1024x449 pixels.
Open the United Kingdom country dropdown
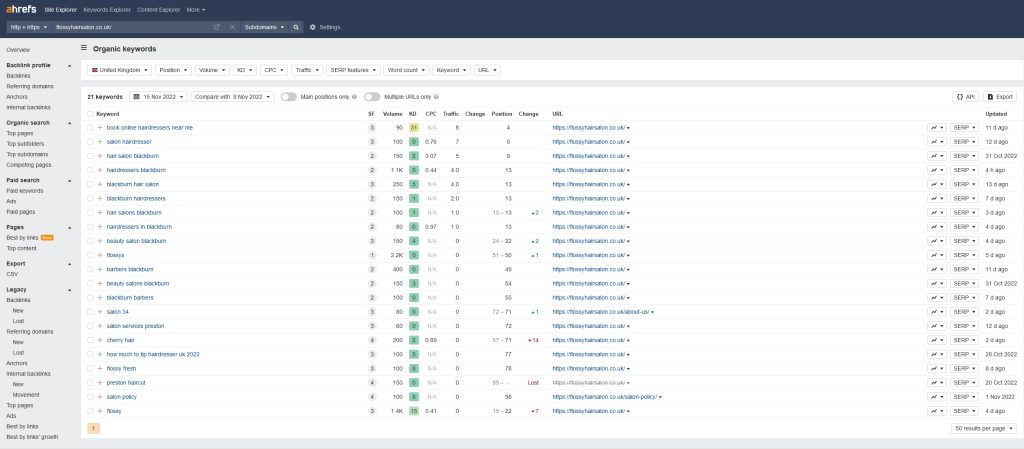click(x=120, y=70)
